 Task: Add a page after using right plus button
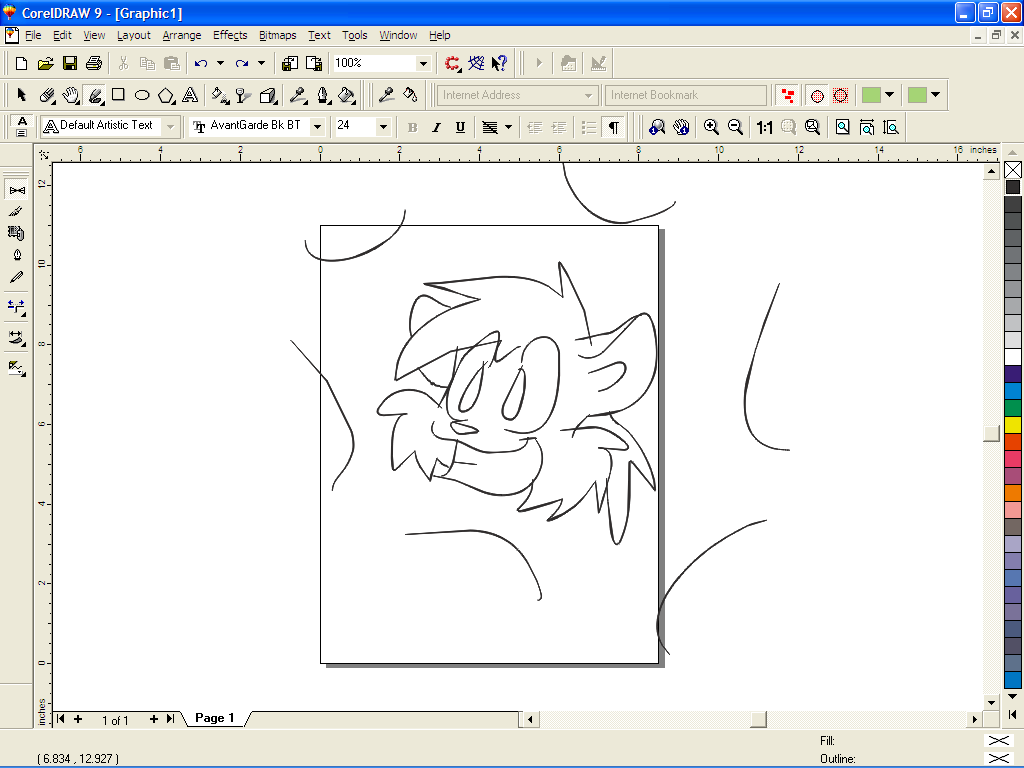pyautogui.click(x=153, y=719)
